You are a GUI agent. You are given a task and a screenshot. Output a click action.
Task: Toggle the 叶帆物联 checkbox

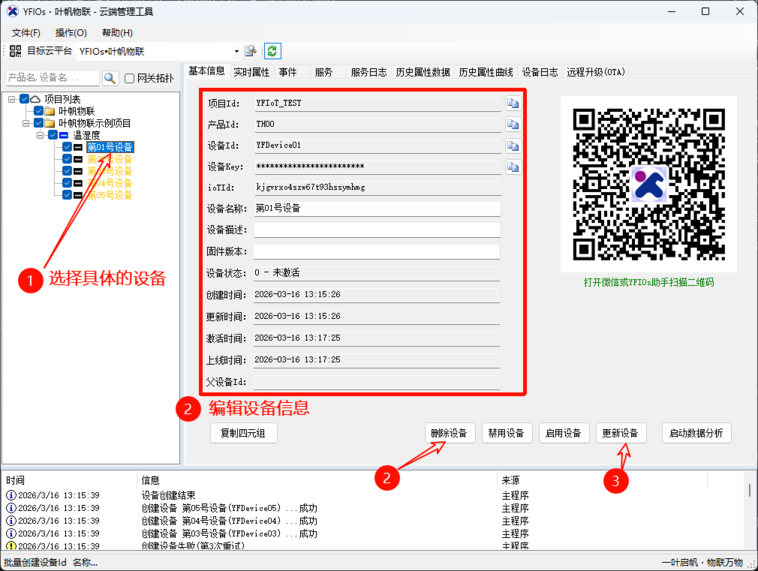pos(39,111)
